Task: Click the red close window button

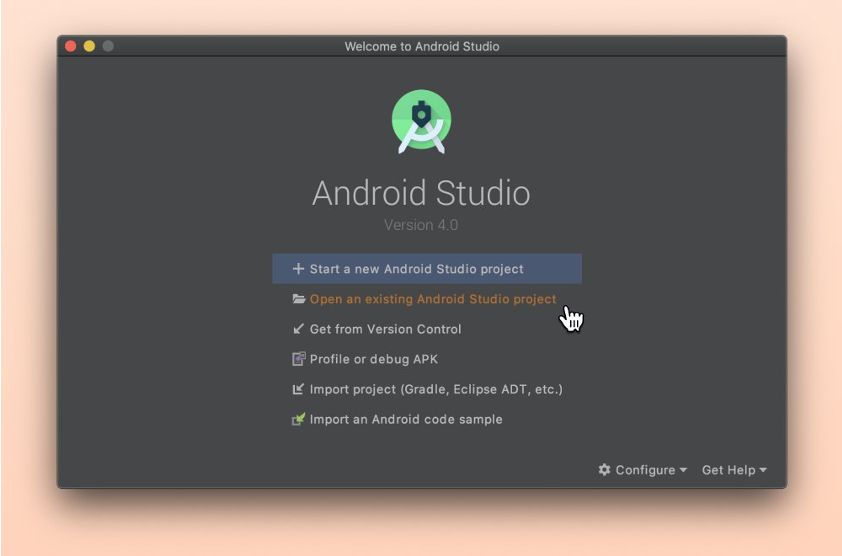Action: click(x=70, y=46)
